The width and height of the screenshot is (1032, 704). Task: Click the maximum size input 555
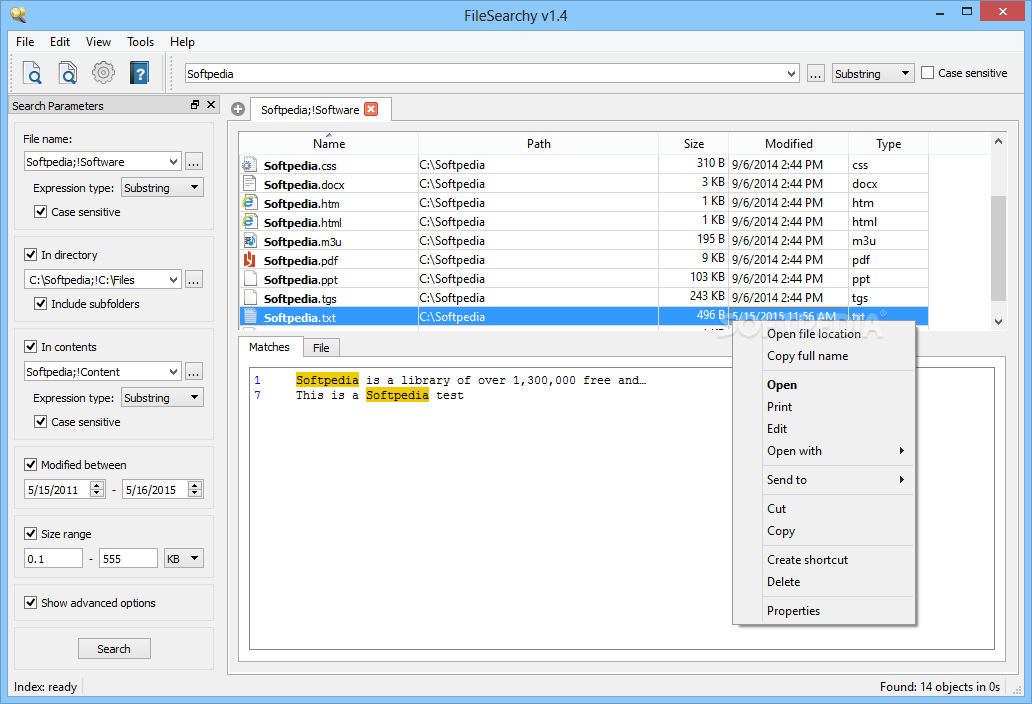click(128, 559)
